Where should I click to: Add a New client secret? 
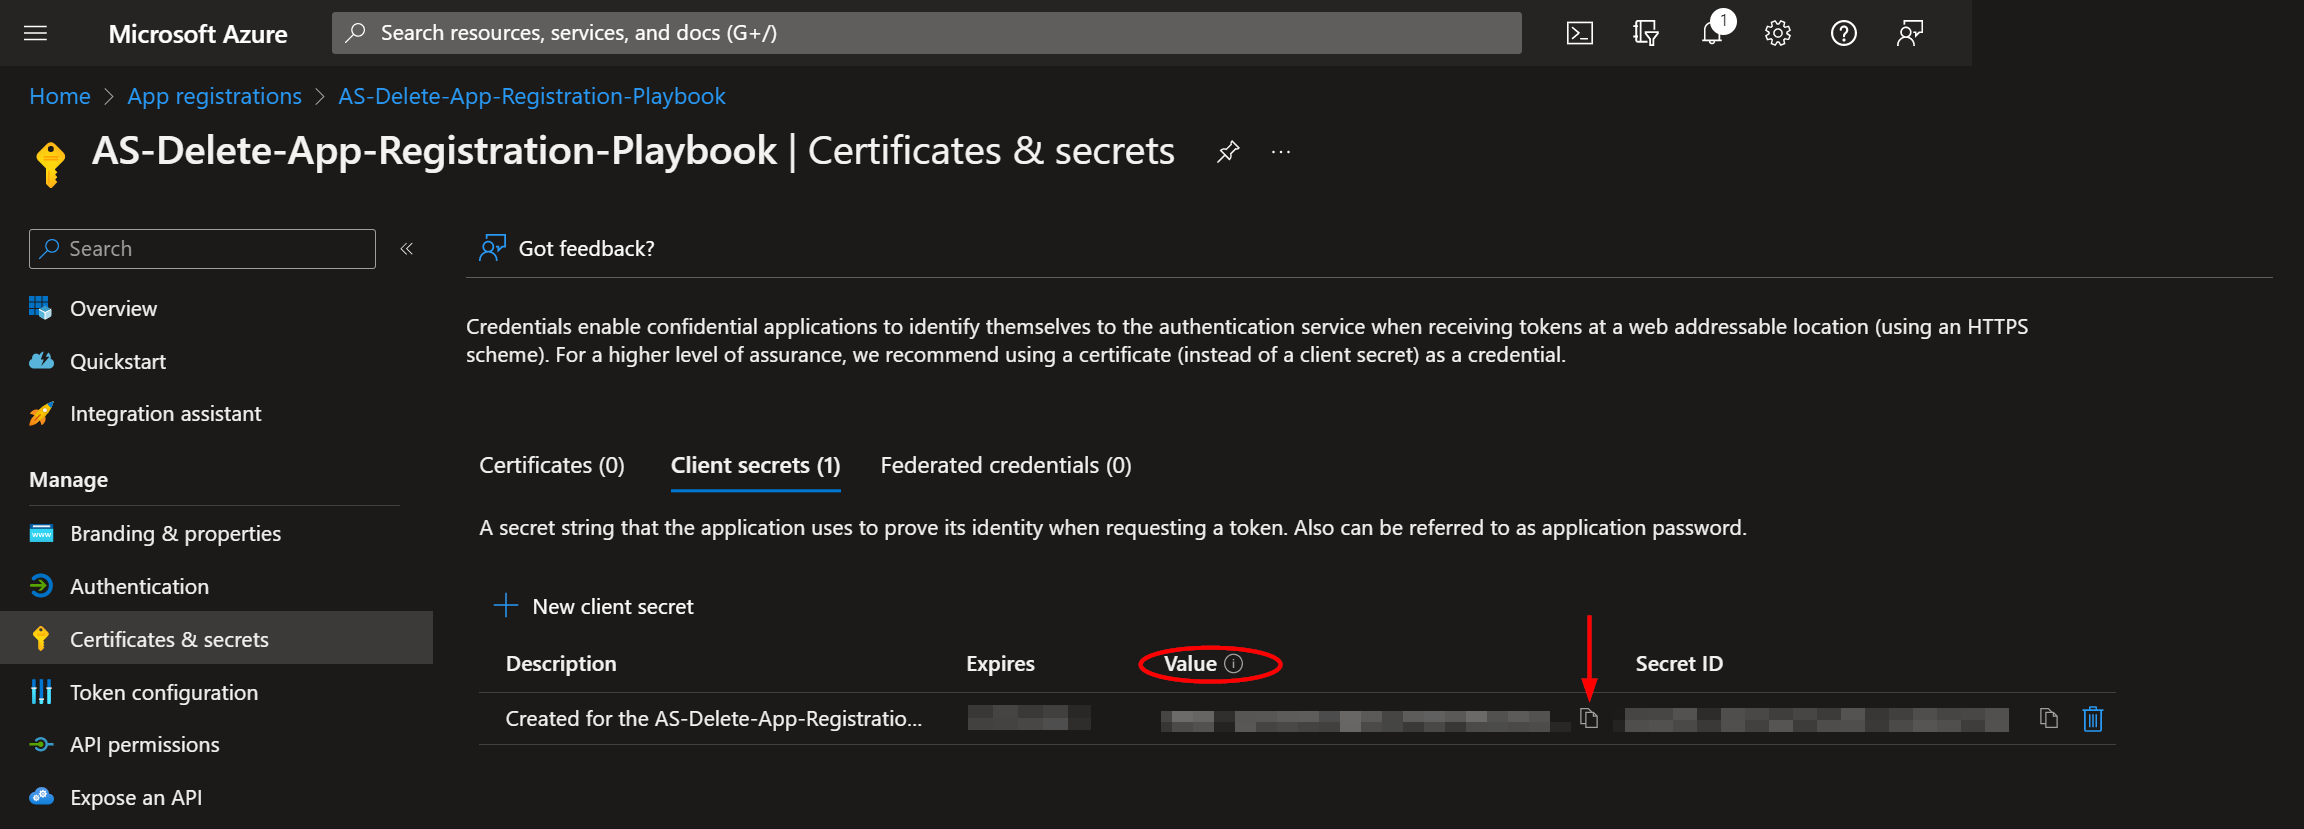point(594,606)
